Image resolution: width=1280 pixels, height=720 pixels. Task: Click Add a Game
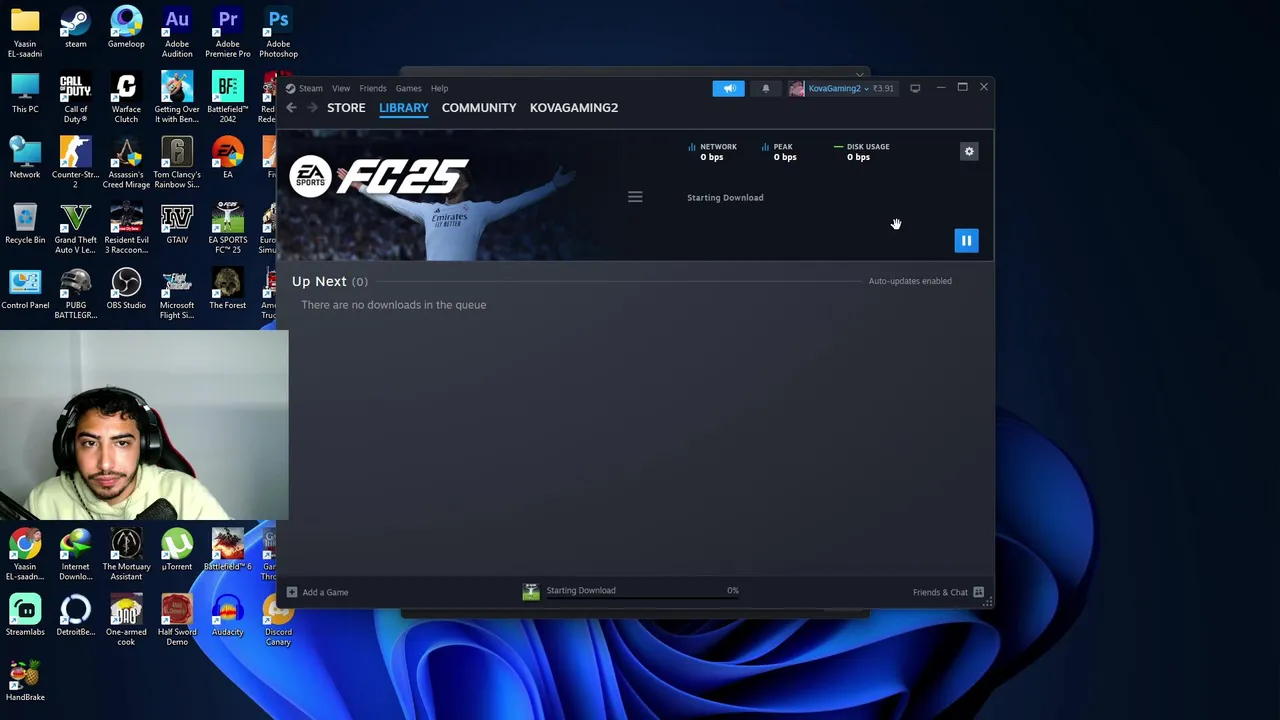(x=318, y=592)
